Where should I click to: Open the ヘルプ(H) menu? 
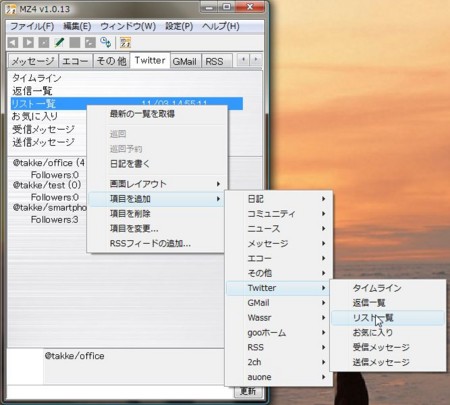(221, 26)
